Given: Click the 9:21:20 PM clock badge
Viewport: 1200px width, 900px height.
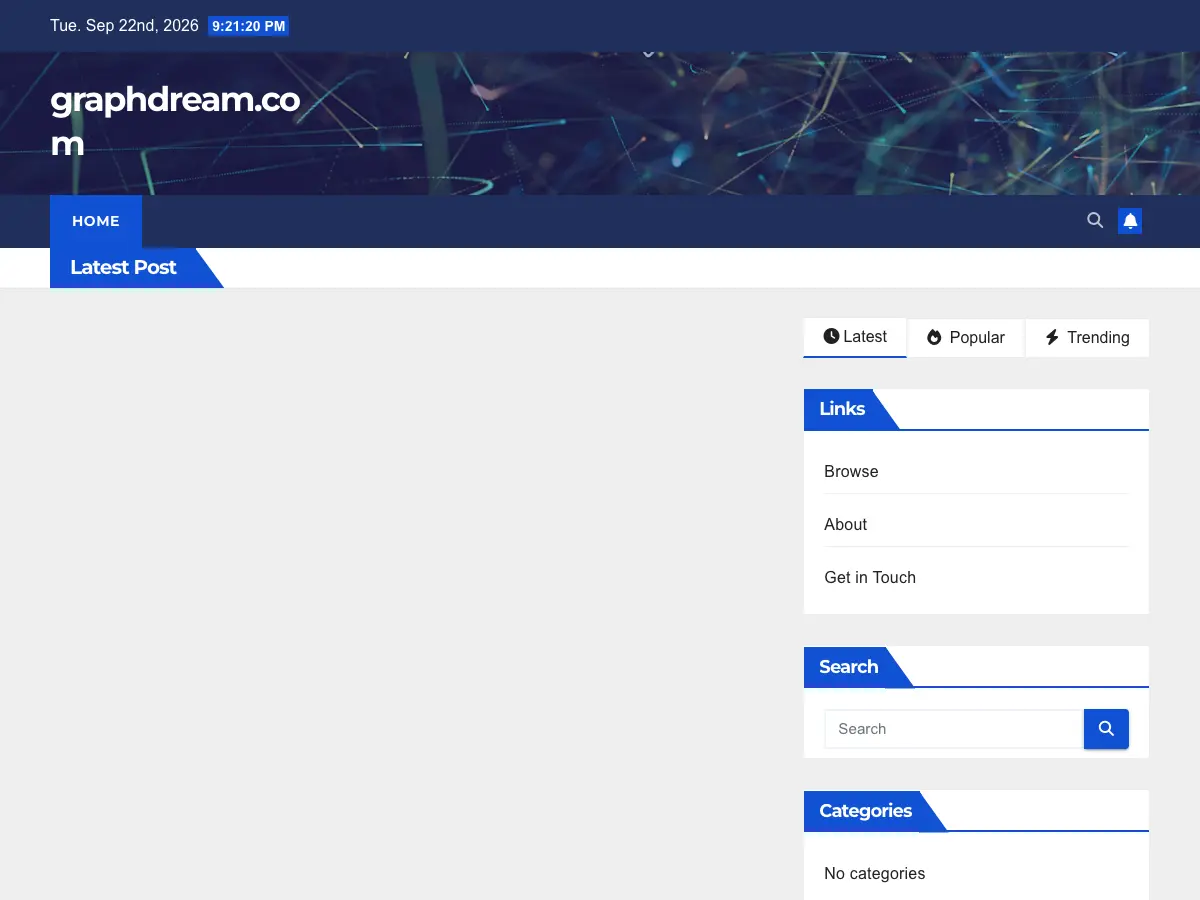Looking at the screenshot, I should click(249, 26).
